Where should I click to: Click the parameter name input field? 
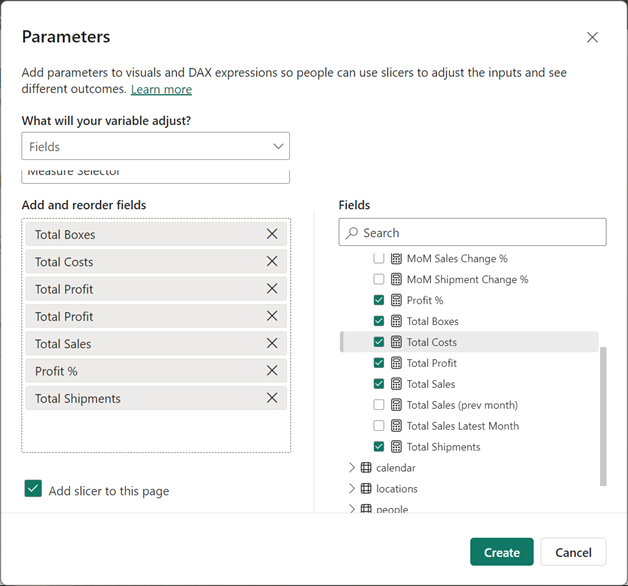click(155, 176)
